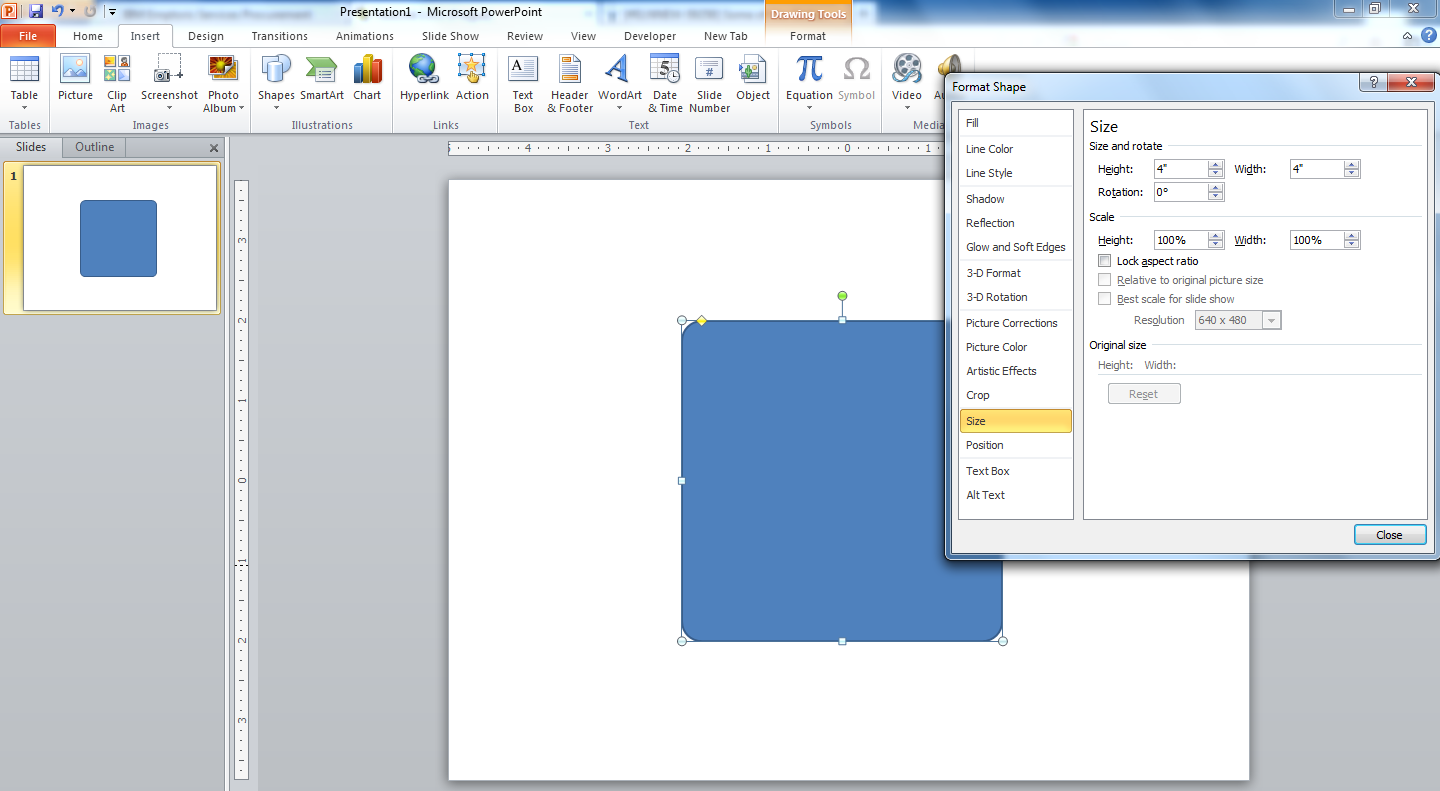Click the Help question mark icon in ribbon

[x=1429, y=35]
